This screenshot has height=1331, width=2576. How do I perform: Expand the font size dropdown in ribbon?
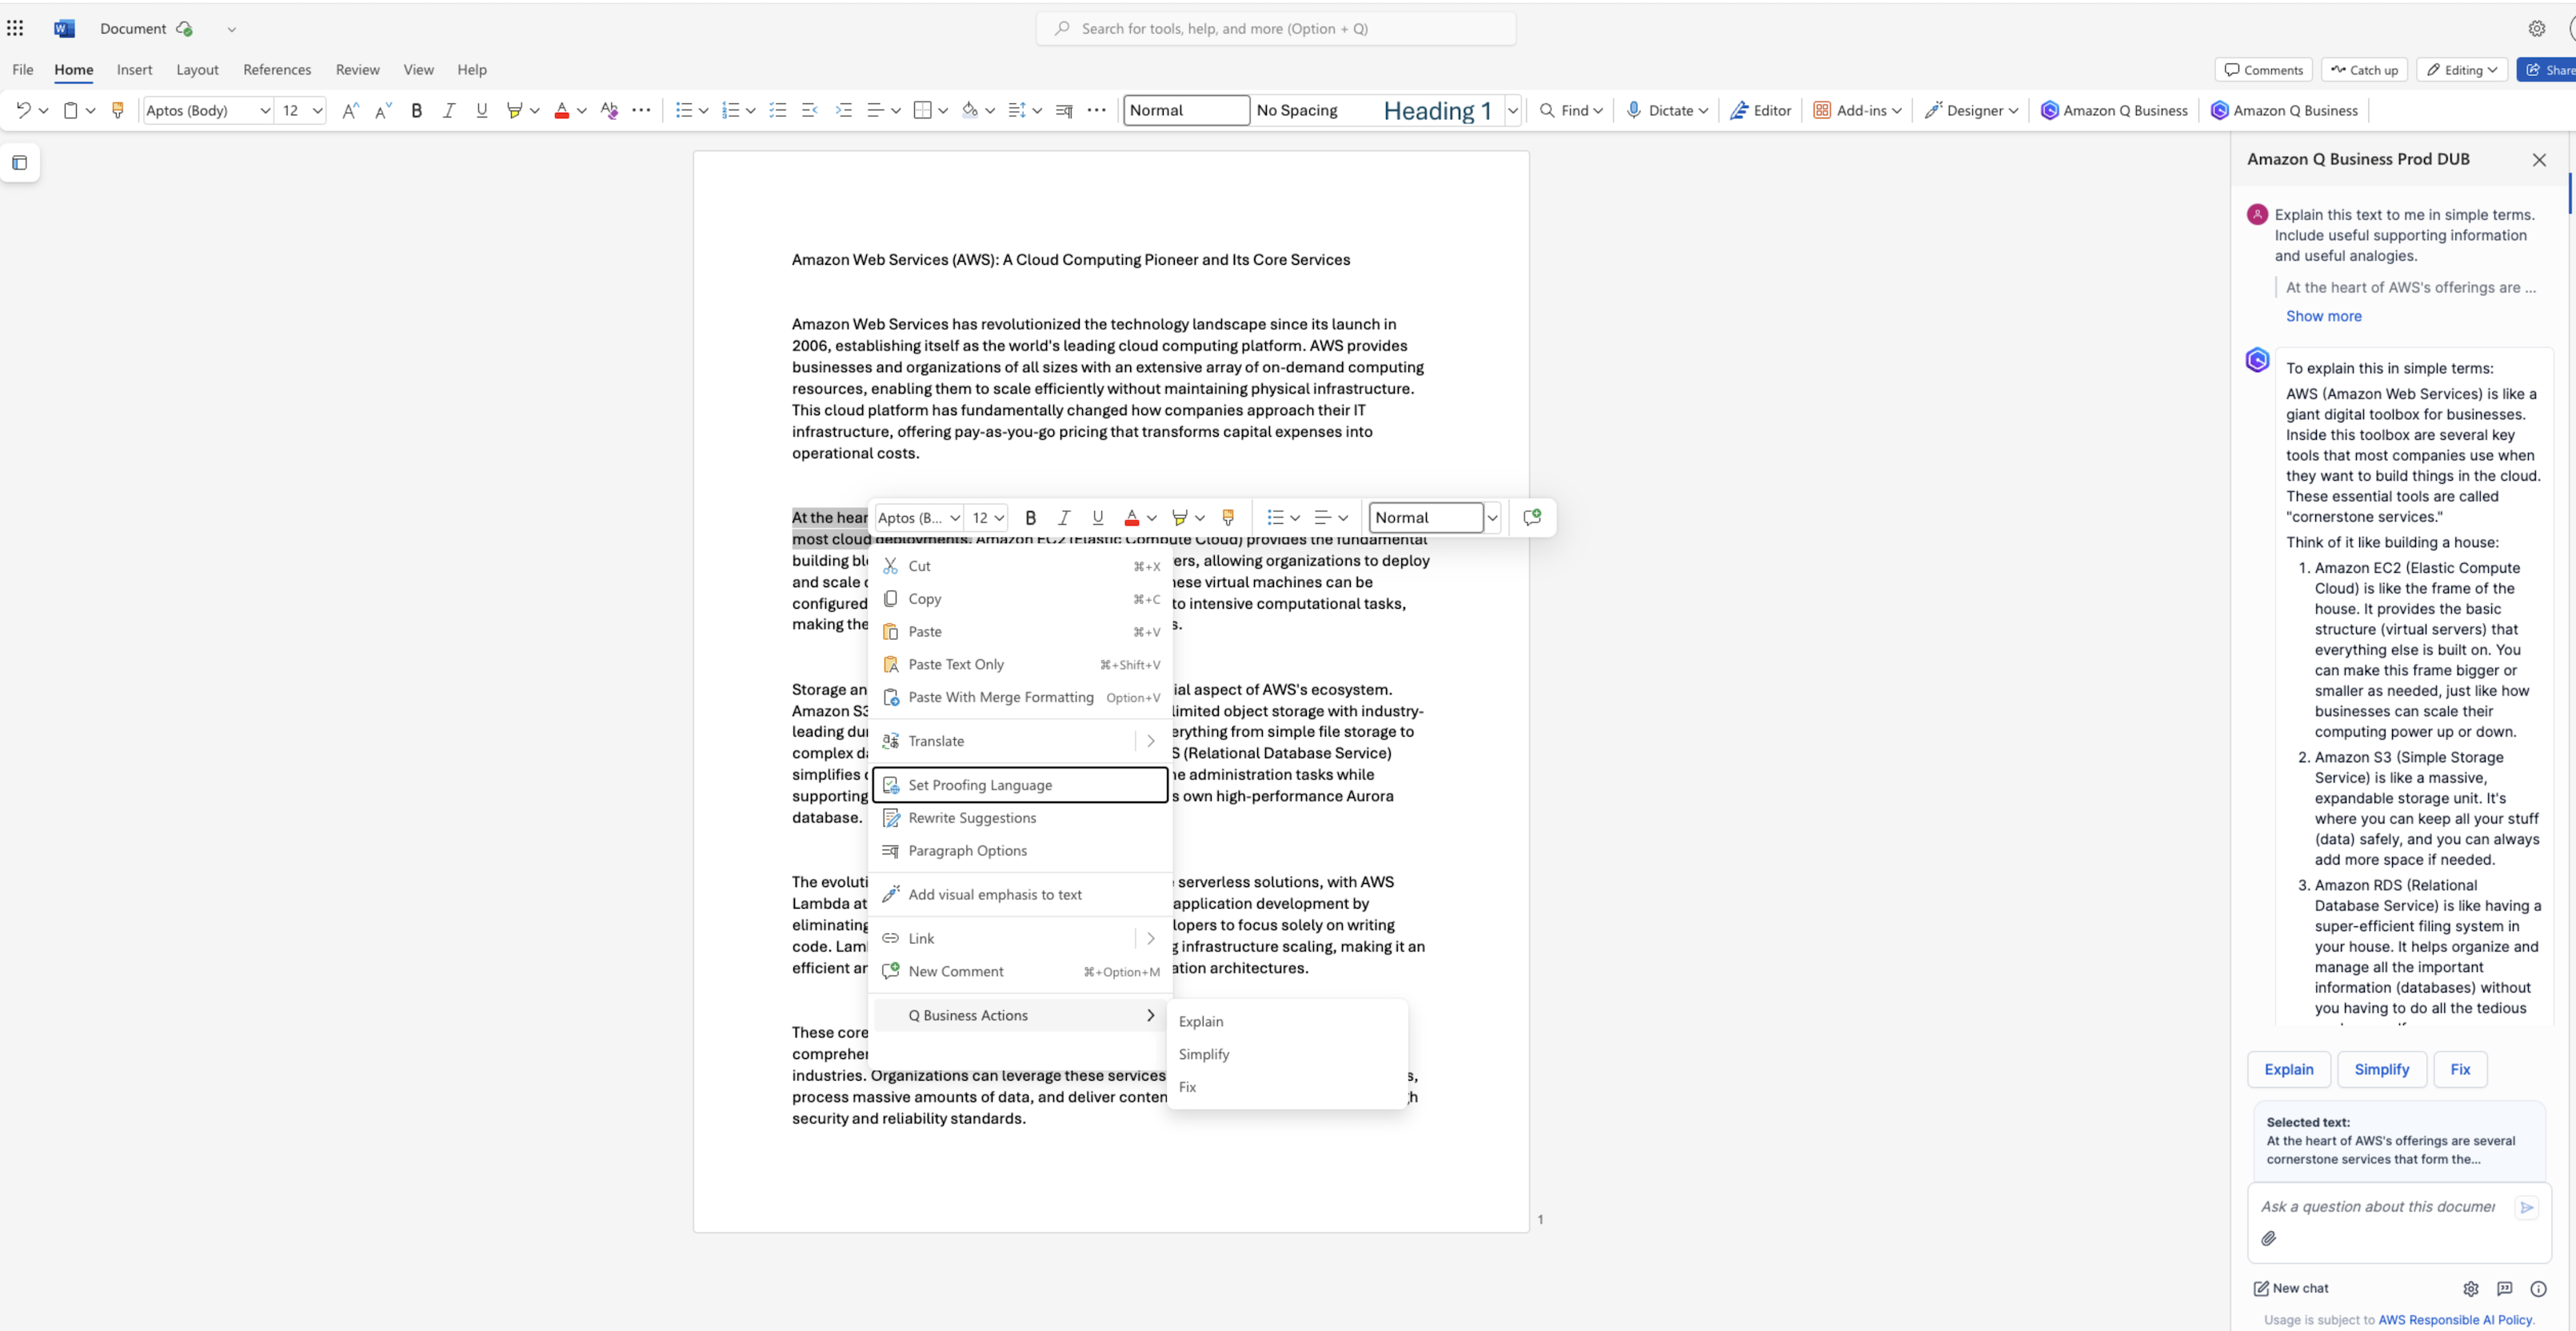317,110
